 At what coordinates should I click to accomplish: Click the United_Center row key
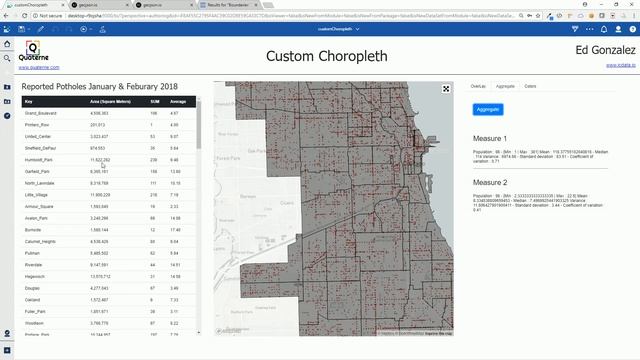(x=38, y=136)
